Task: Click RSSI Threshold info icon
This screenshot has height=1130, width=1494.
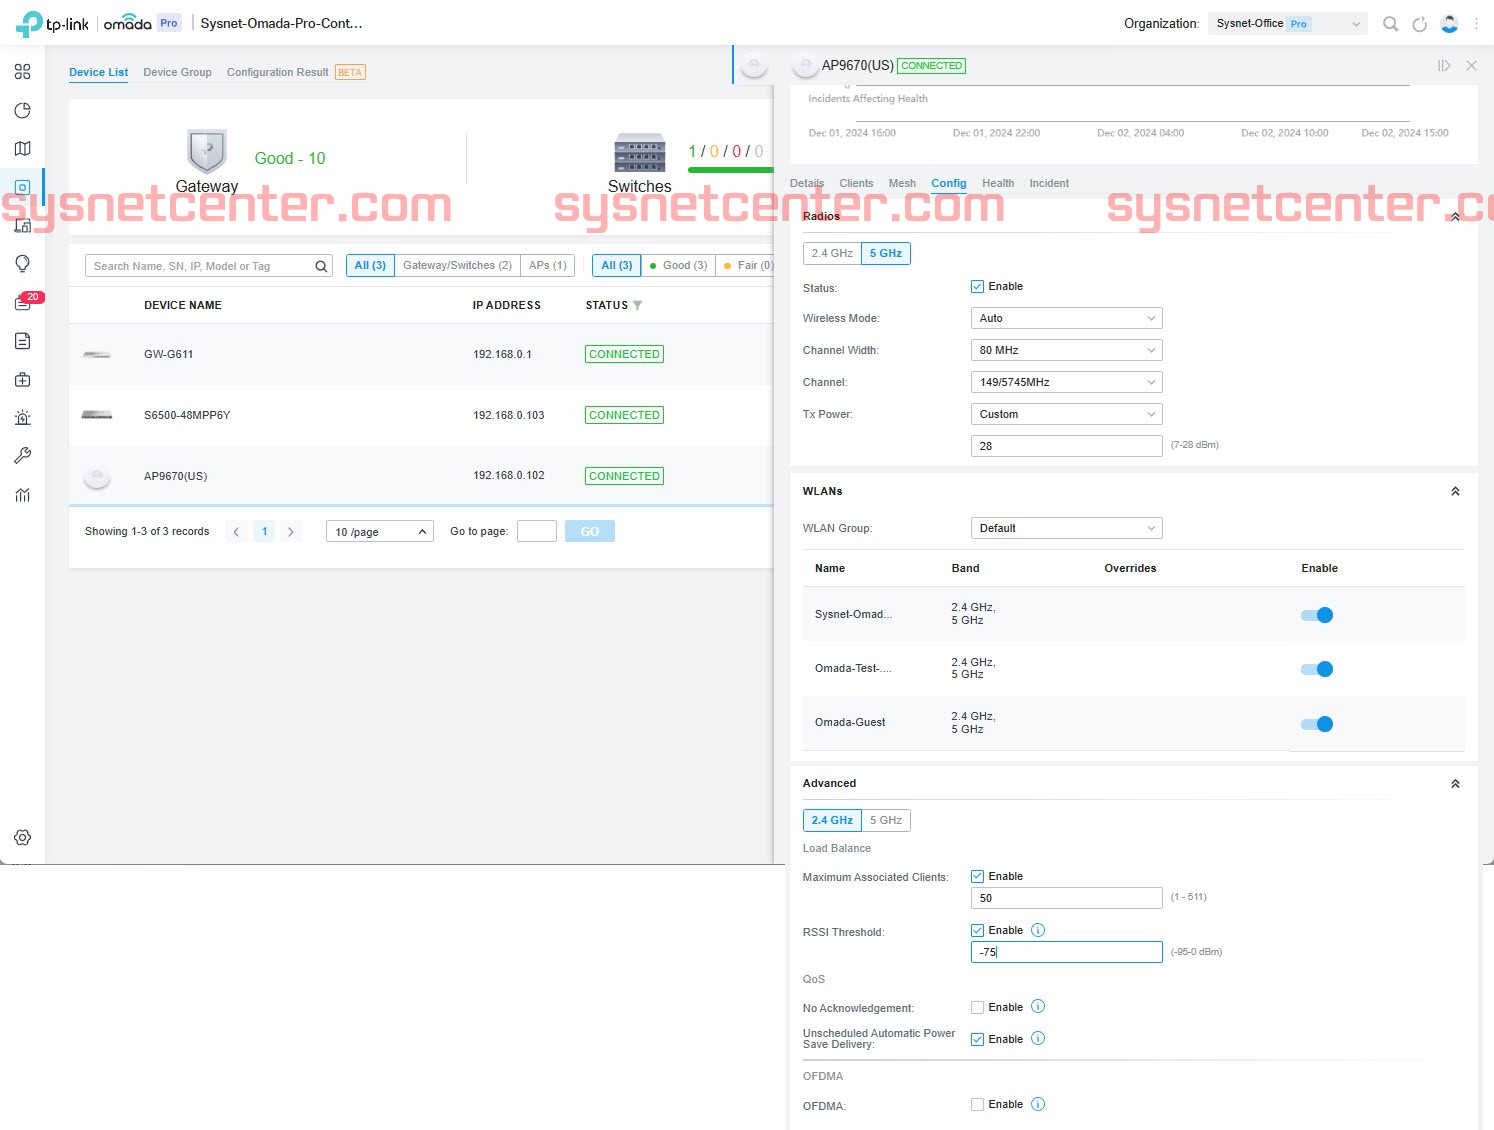Action: 1038,930
